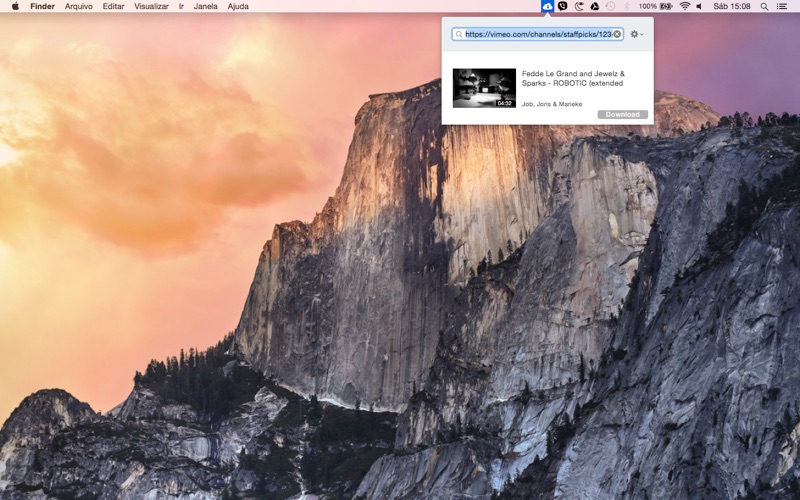Click the battery status icon
Image resolution: width=800 pixels, height=500 pixels.
point(666,6)
